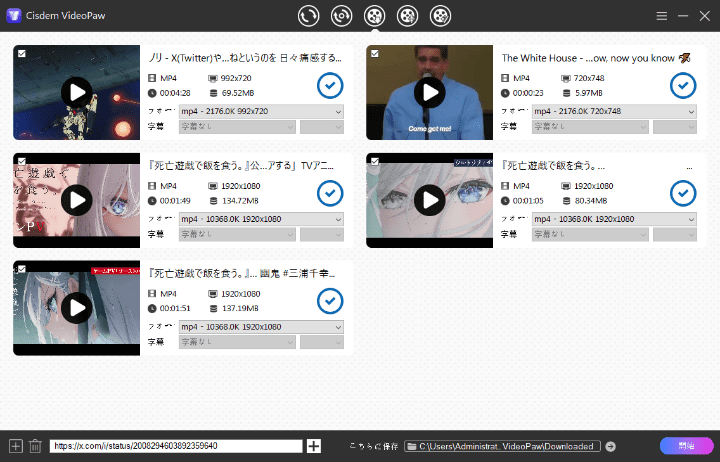This screenshot has width=720, height=462.
Task: Select the active download film reel tab
Action: 375,16
